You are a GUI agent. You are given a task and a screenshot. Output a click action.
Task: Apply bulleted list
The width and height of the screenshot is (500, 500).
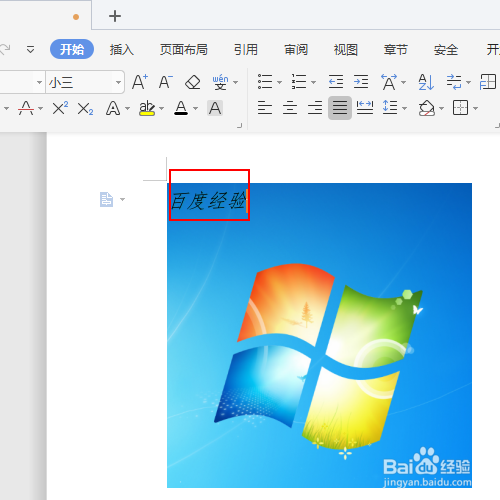point(265,82)
